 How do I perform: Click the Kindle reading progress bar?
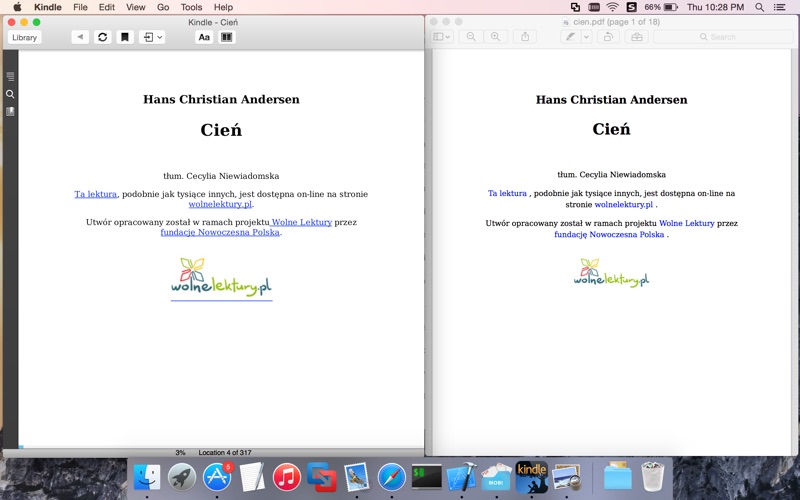pyautogui.click(x=213, y=447)
